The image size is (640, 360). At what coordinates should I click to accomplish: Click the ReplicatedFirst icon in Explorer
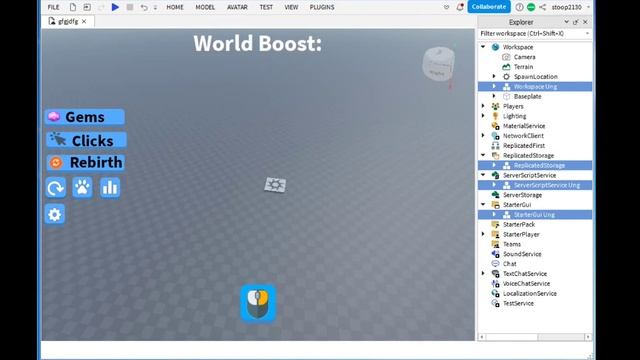[496, 146]
